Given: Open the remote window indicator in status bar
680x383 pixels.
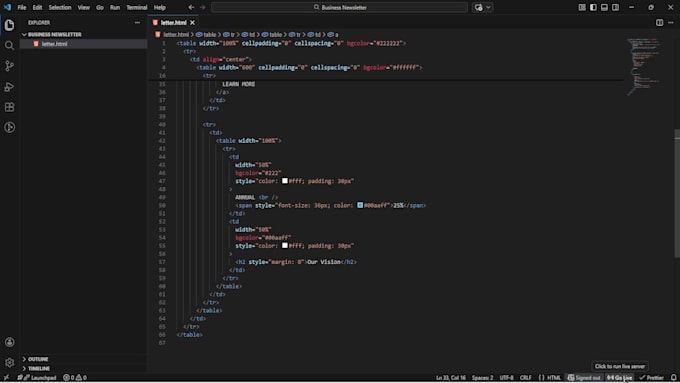Looking at the screenshot, I should (6, 378).
